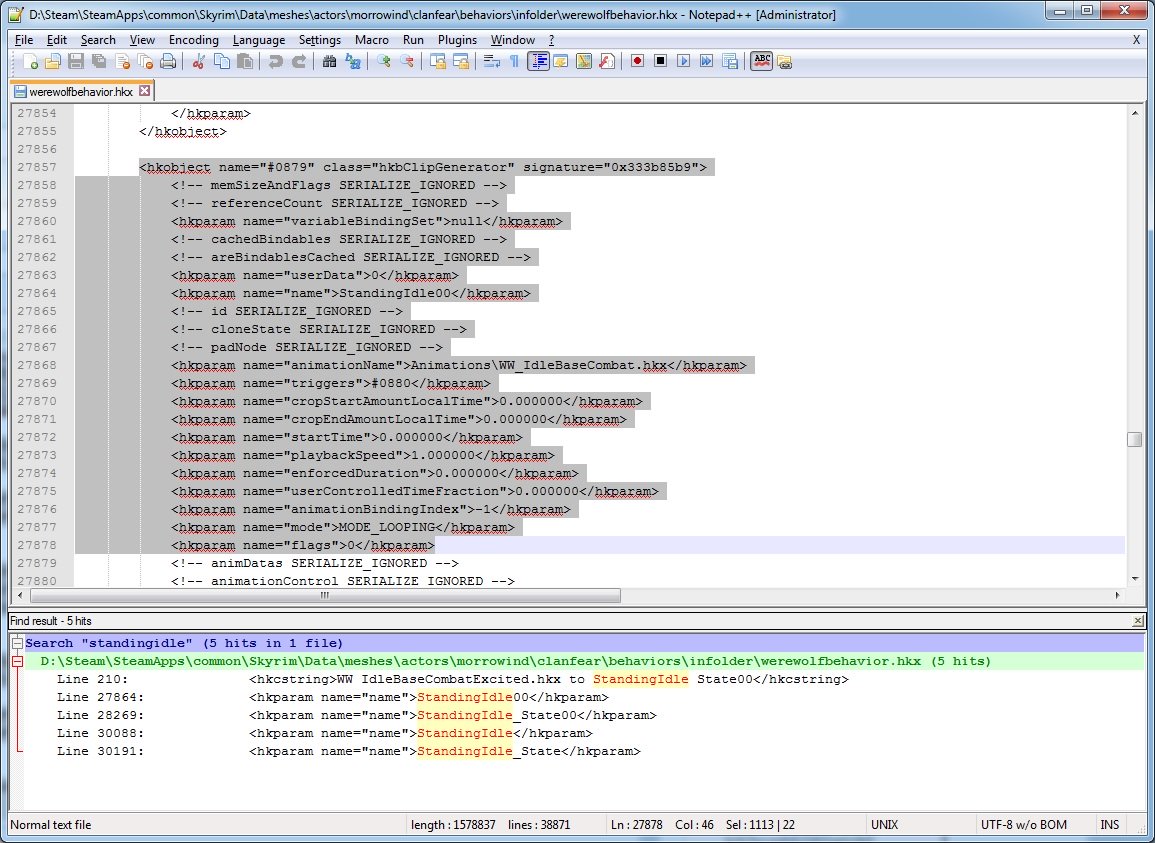Click editor horizontal scrollbar left arrow

pos(20,595)
